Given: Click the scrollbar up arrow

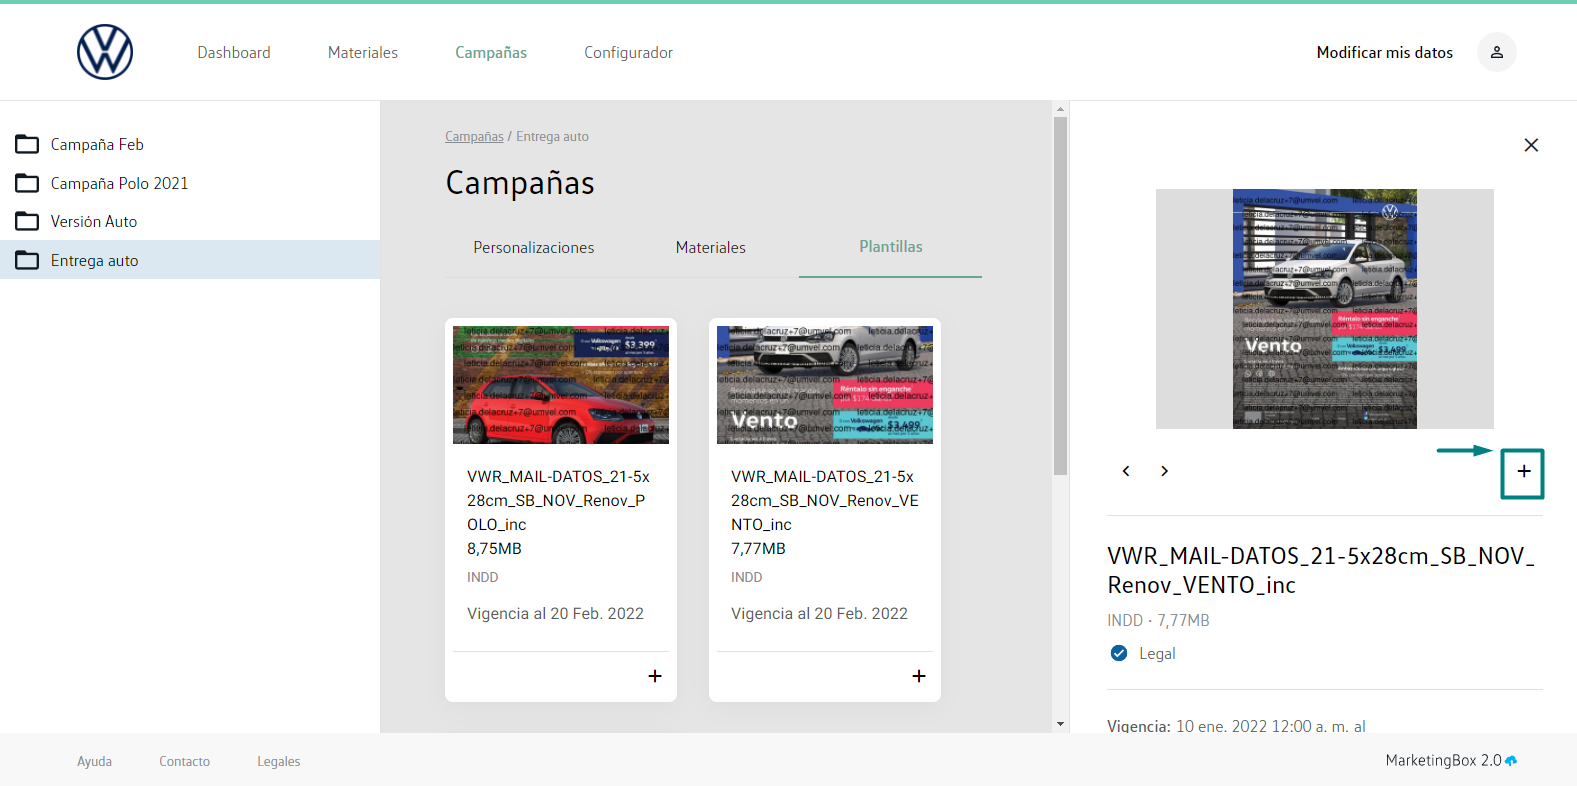Looking at the screenshot, I should click(x=1060, y=109).
